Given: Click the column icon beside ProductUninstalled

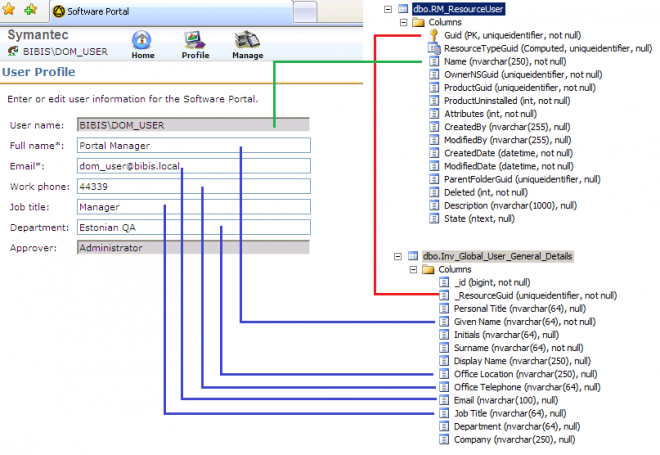Looking at the screenshot, I should coord(434,101).
